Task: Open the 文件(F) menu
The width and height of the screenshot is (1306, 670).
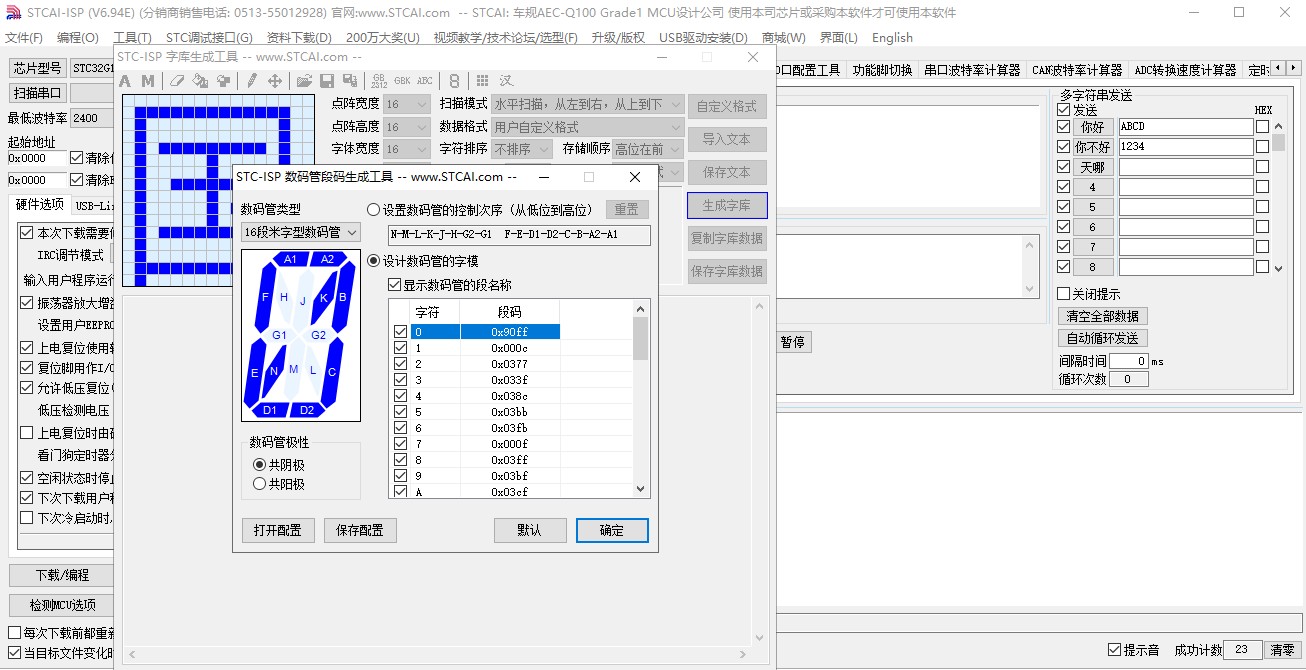Action: (24, 38)
